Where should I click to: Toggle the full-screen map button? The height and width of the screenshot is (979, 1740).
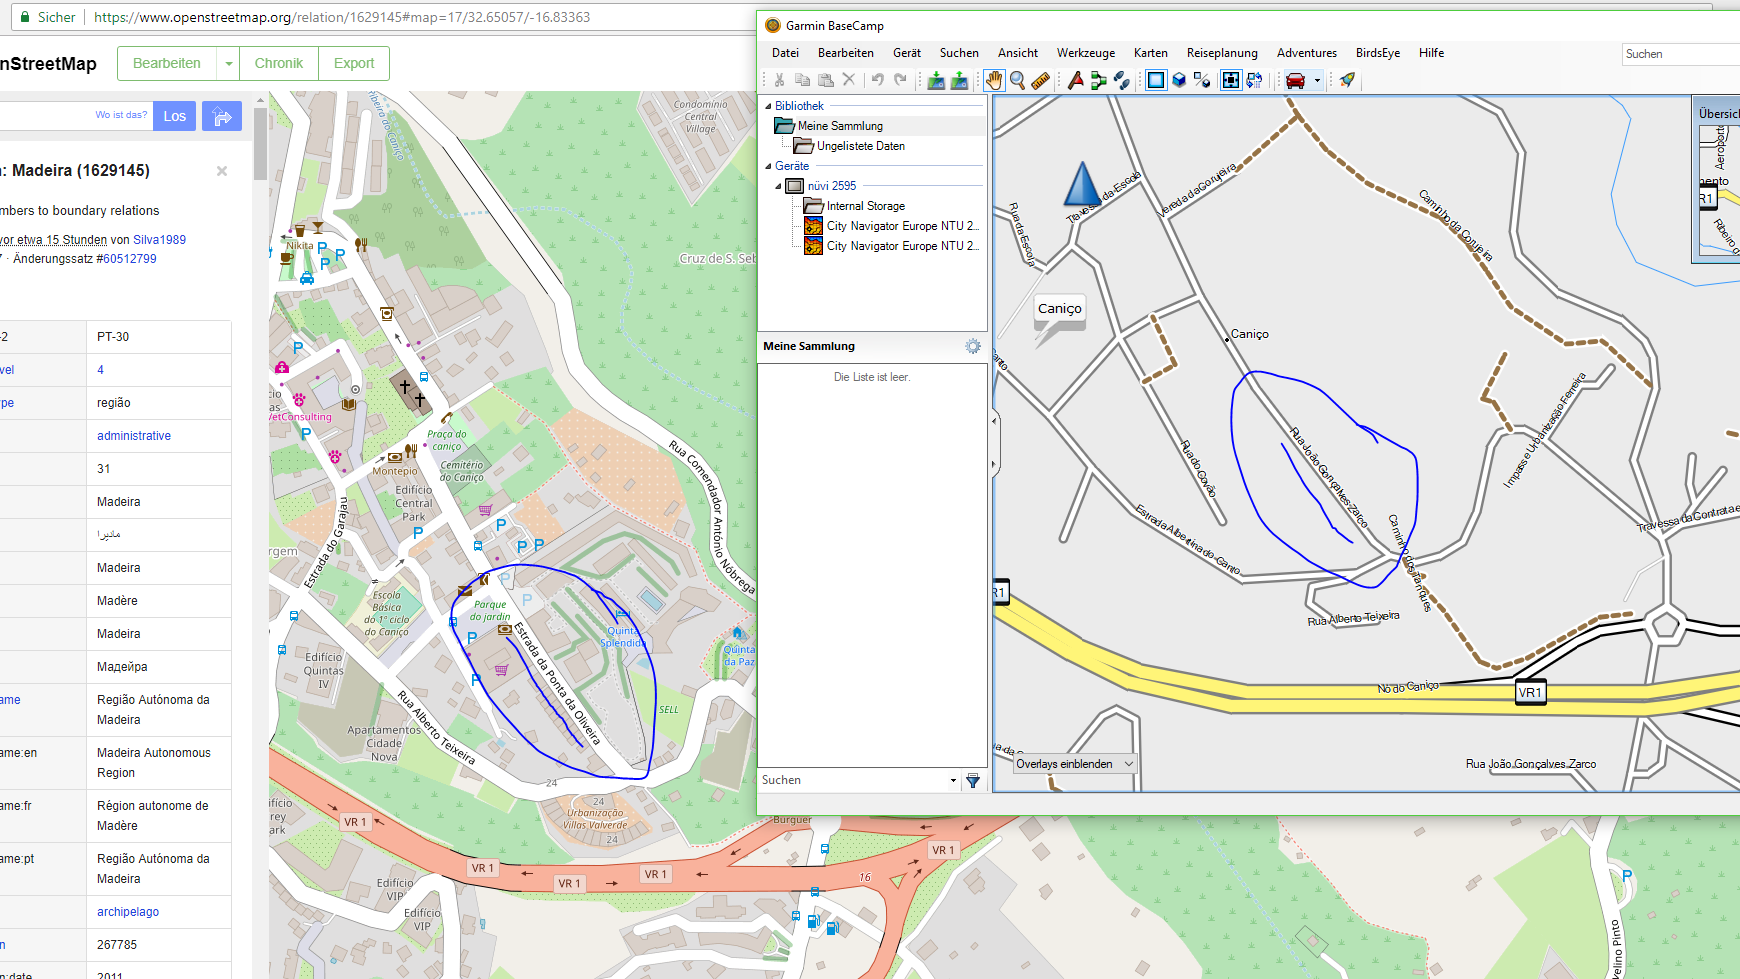click(x=1231, y=80)
